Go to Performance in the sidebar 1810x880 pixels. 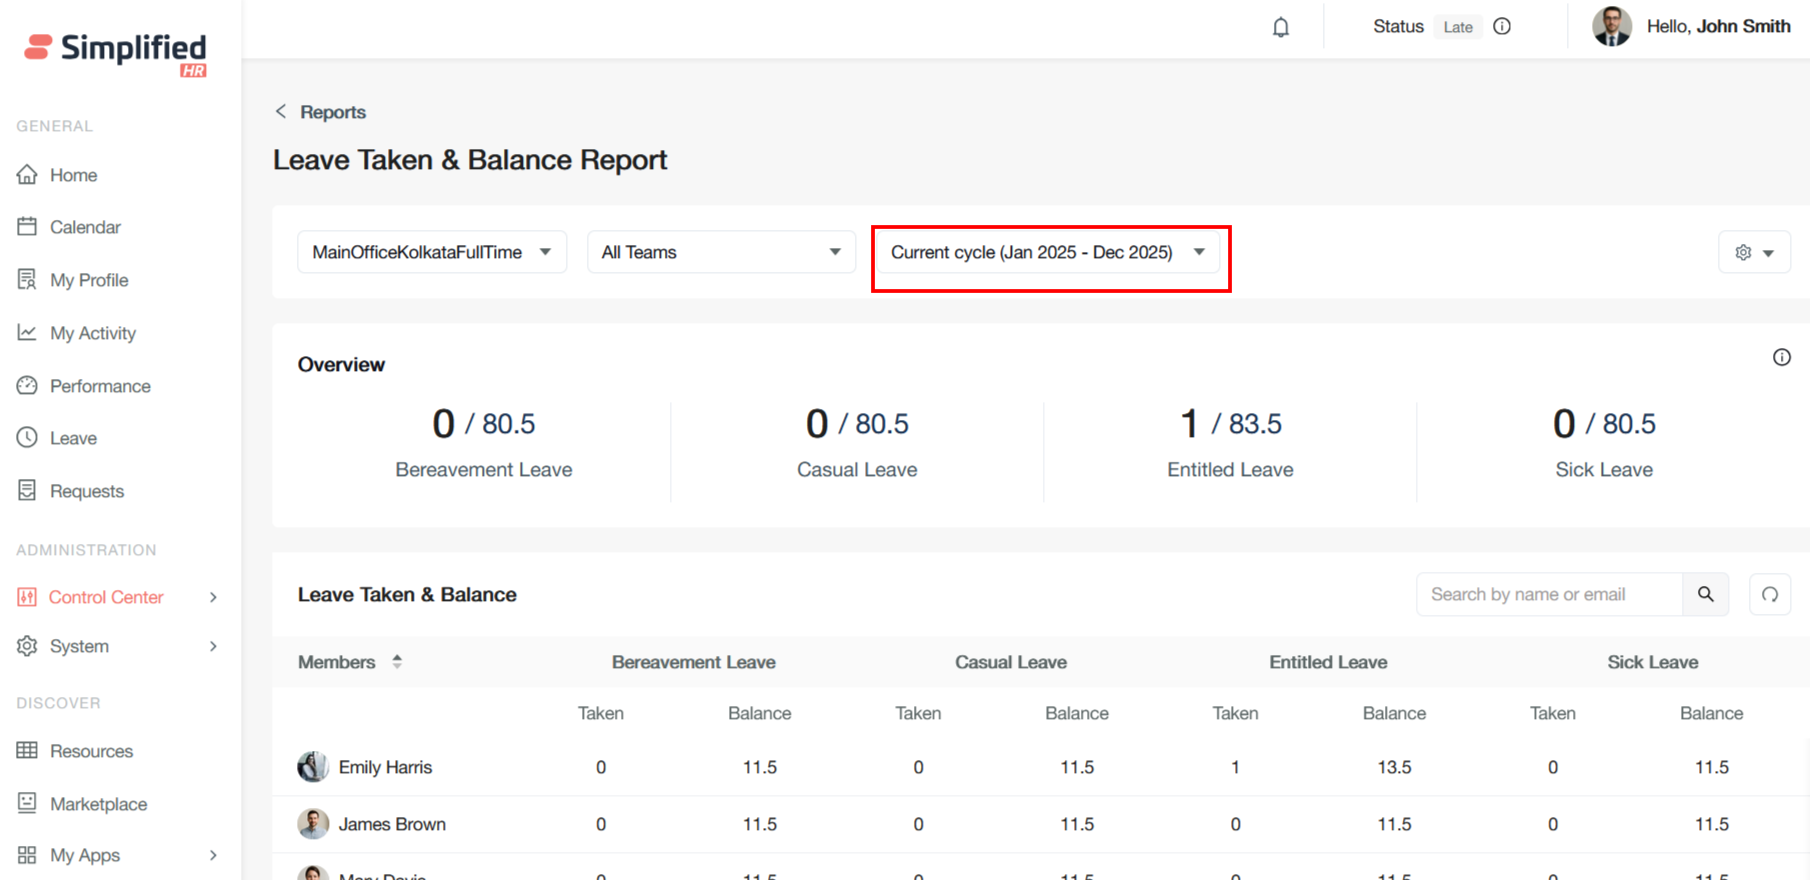(x=100, y=386)
